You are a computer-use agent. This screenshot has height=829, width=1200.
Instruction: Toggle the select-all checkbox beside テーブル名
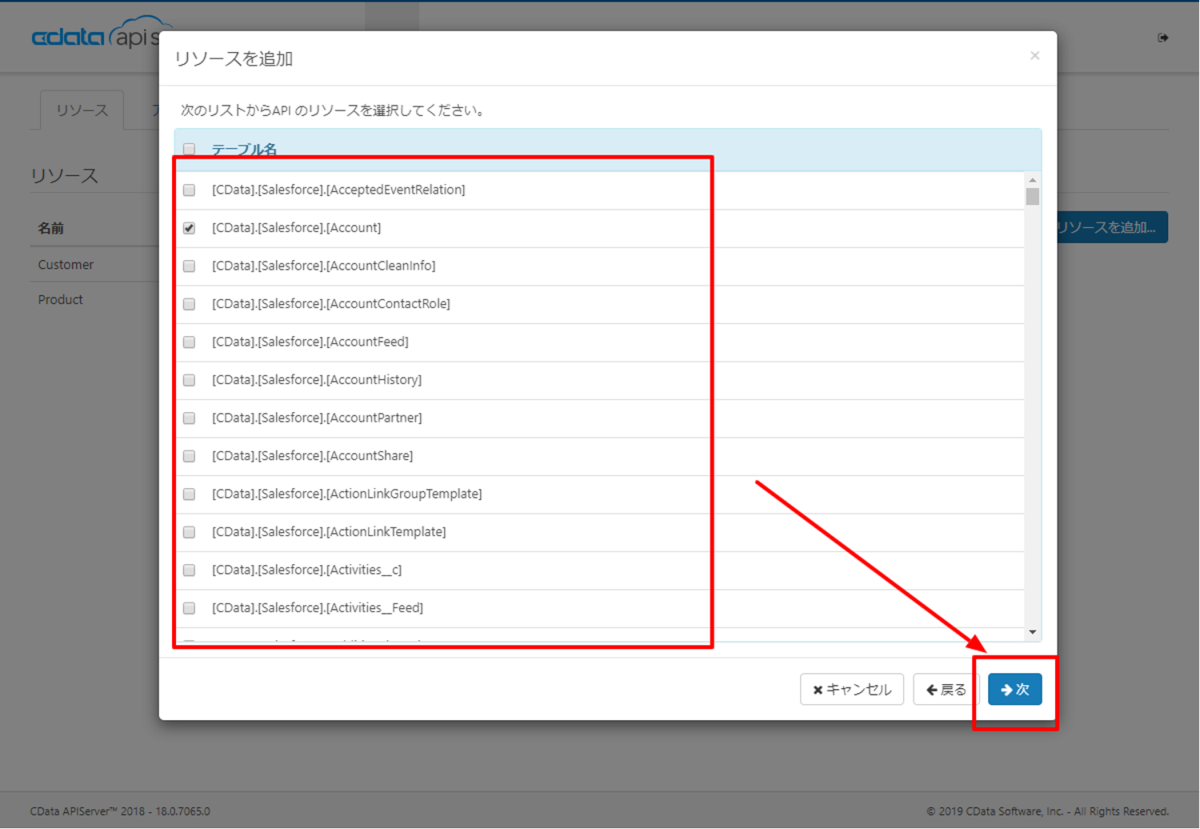point(189,149)
